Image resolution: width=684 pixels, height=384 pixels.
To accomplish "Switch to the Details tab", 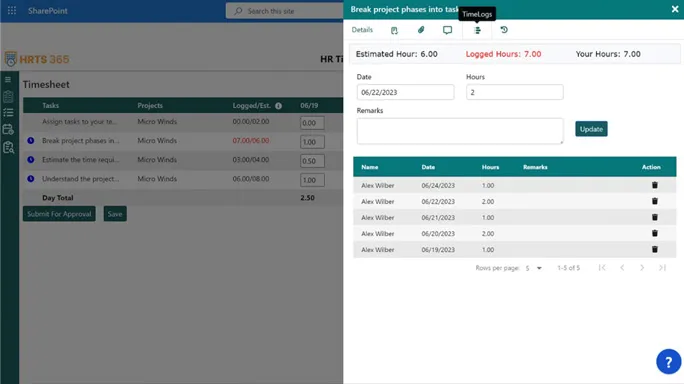I will click(362, 30).
